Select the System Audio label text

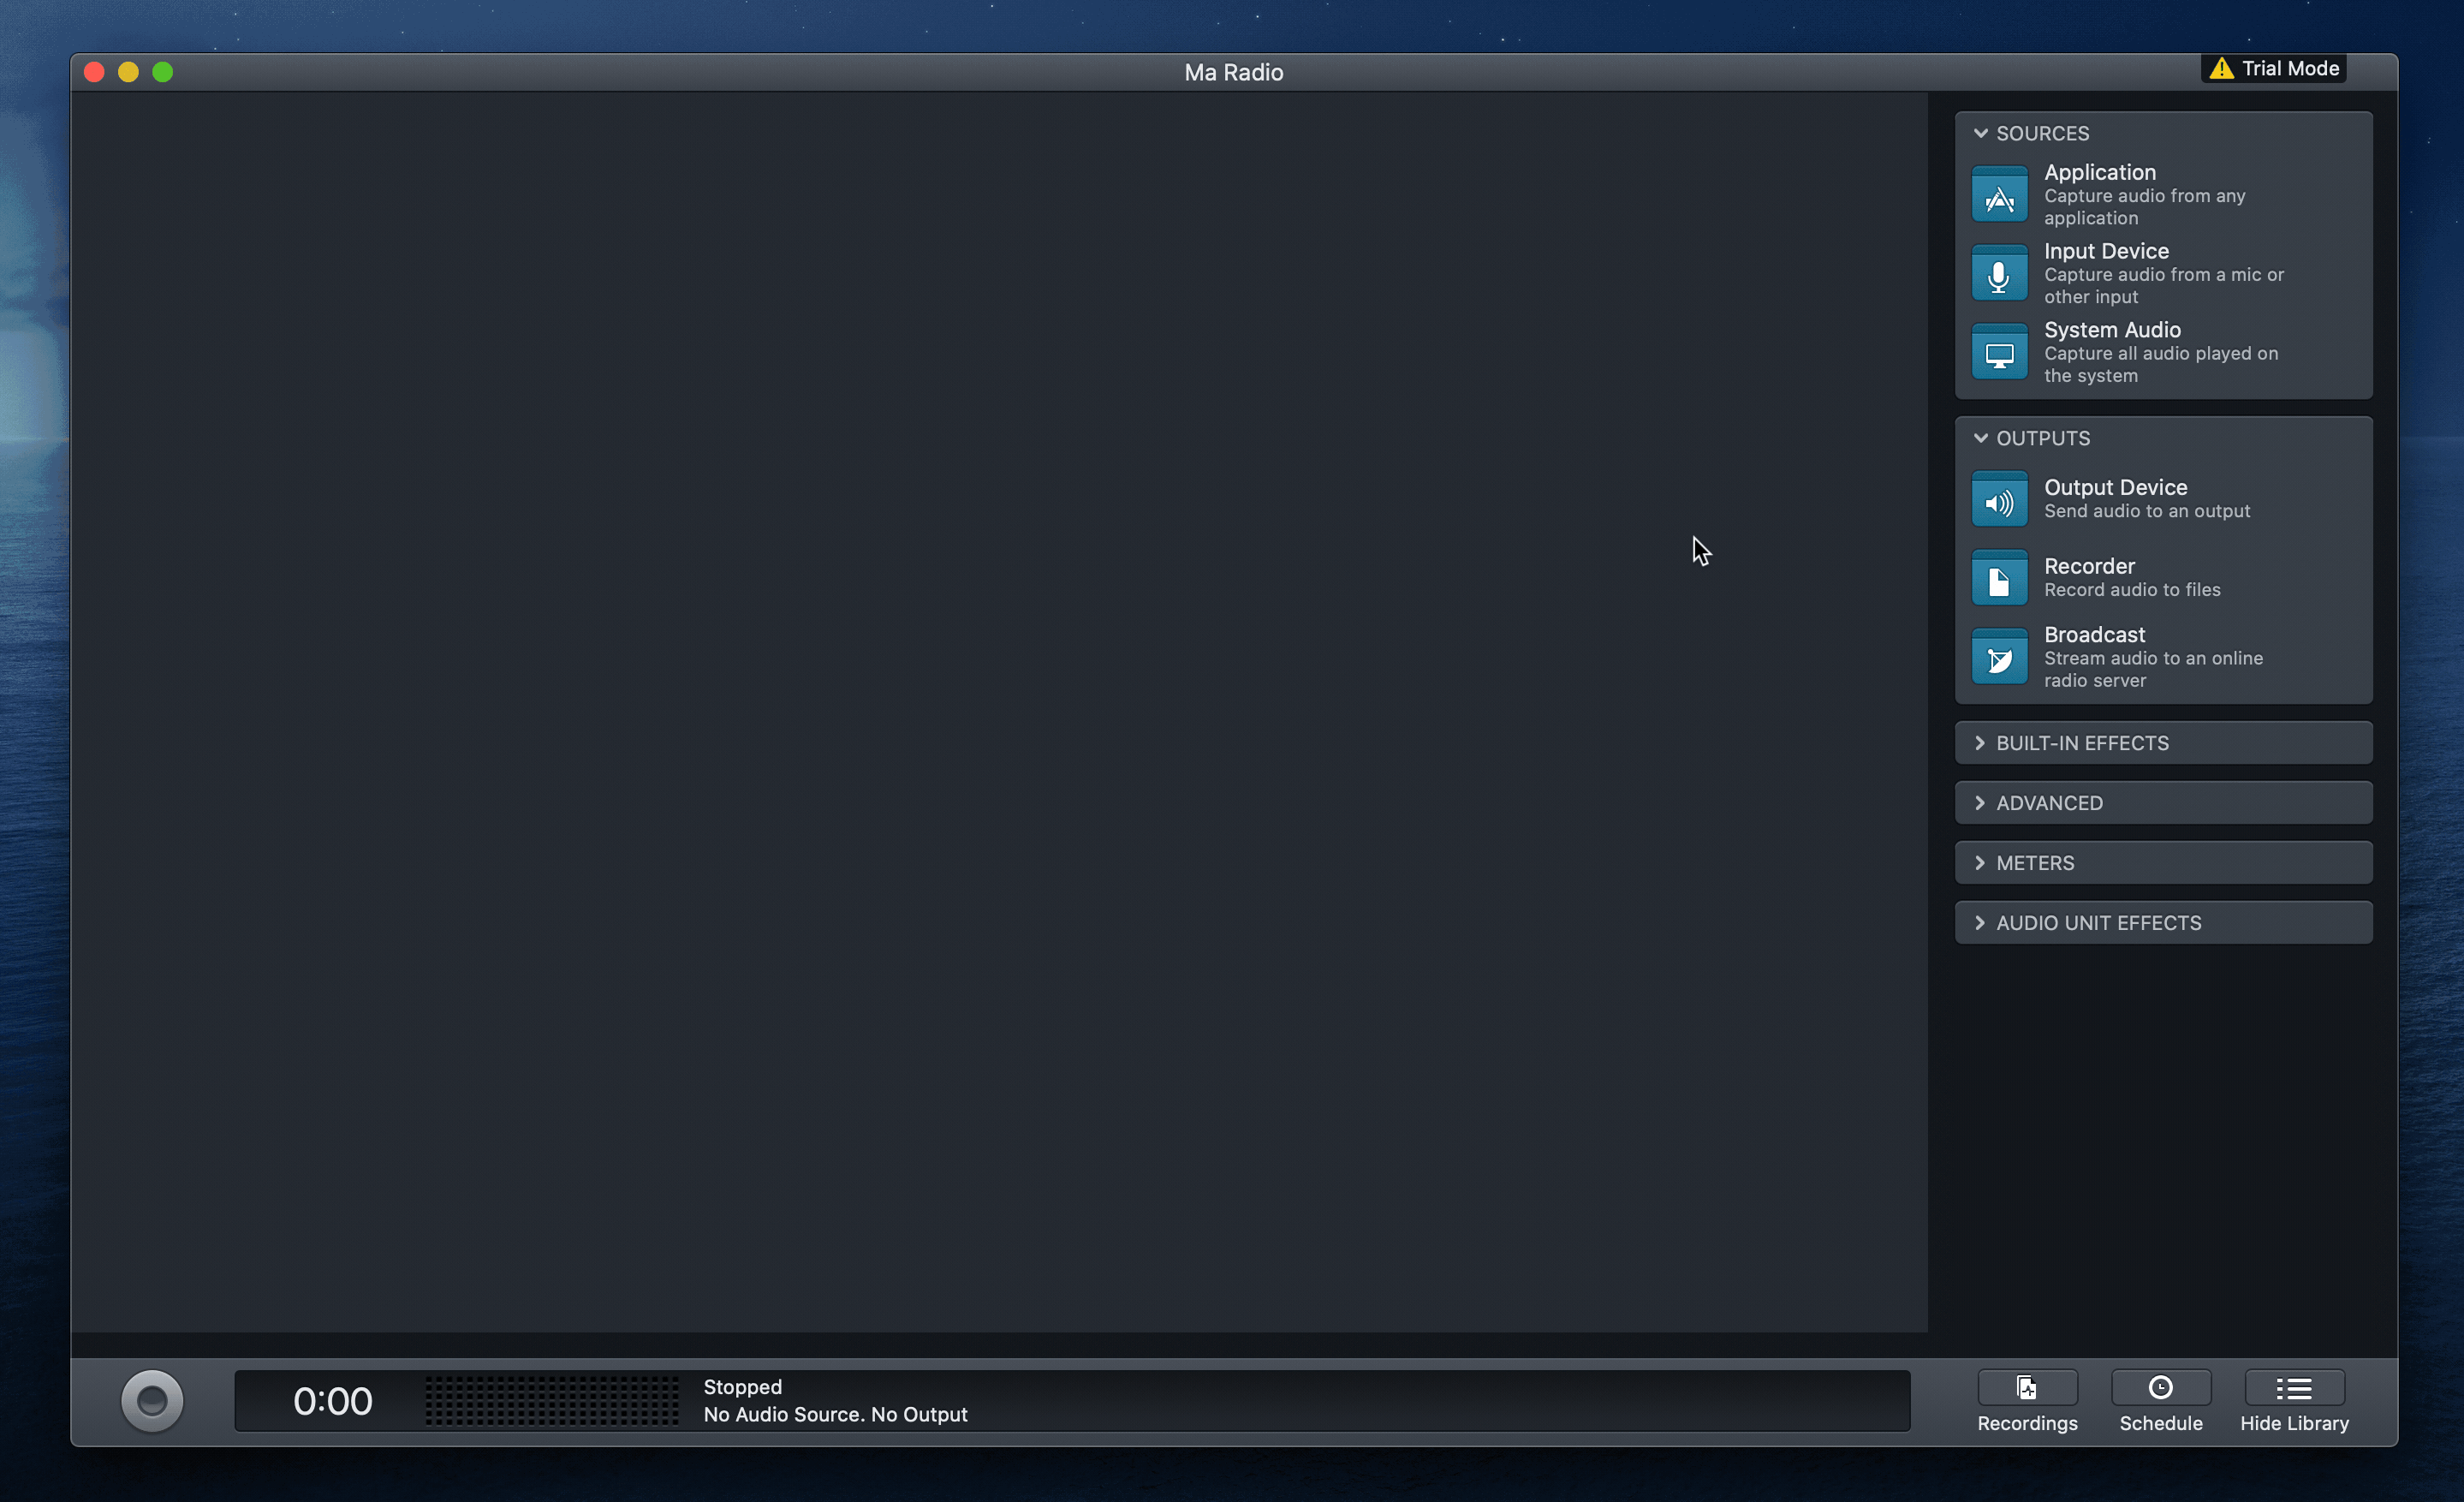pos(2112,330)
